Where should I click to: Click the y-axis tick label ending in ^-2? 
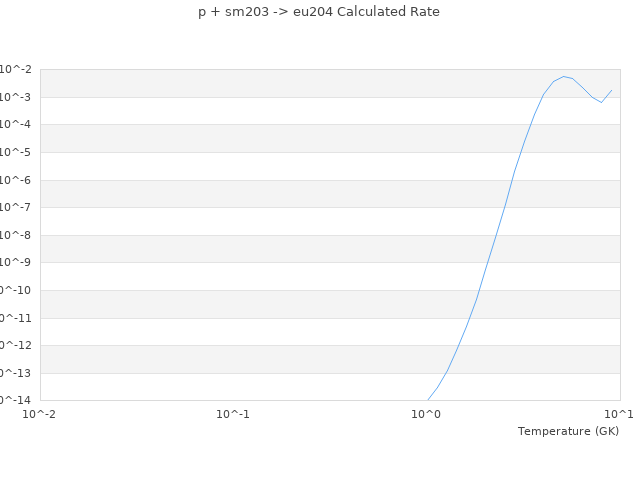[16, 69]
